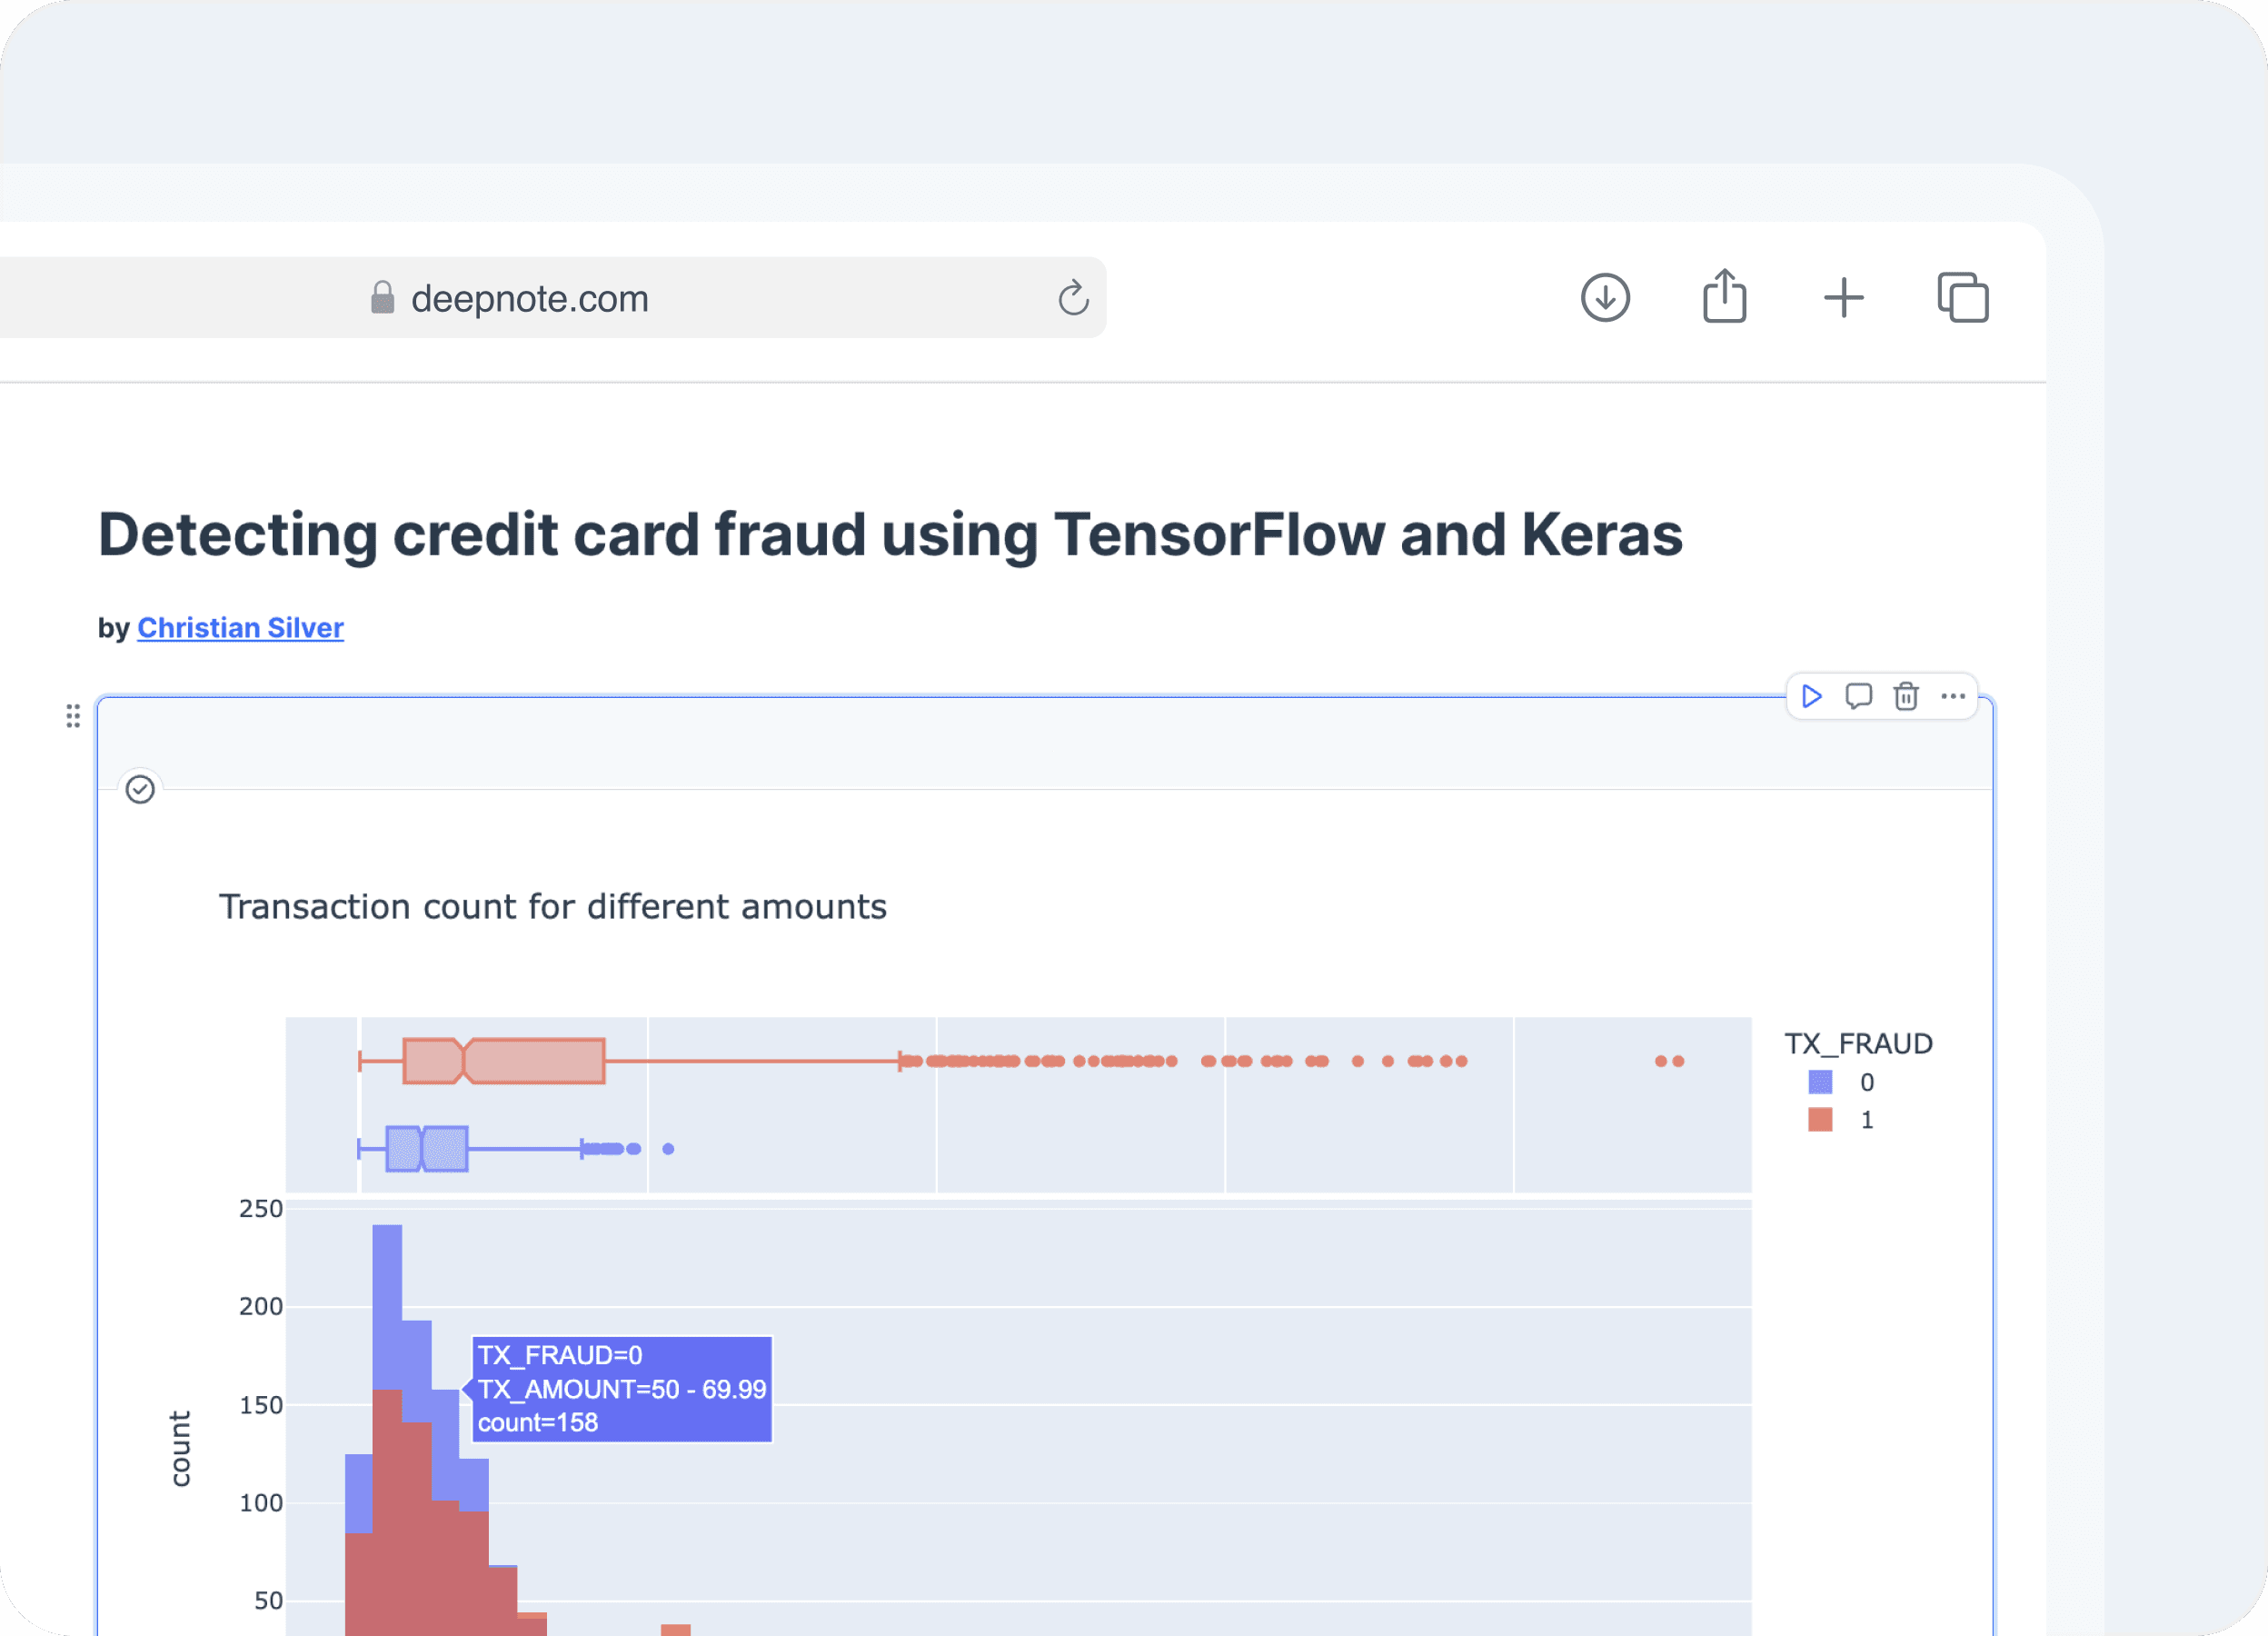Add a comment to the cell
This screenshot has height=1636, width=2268.
tap(1858, 697)
